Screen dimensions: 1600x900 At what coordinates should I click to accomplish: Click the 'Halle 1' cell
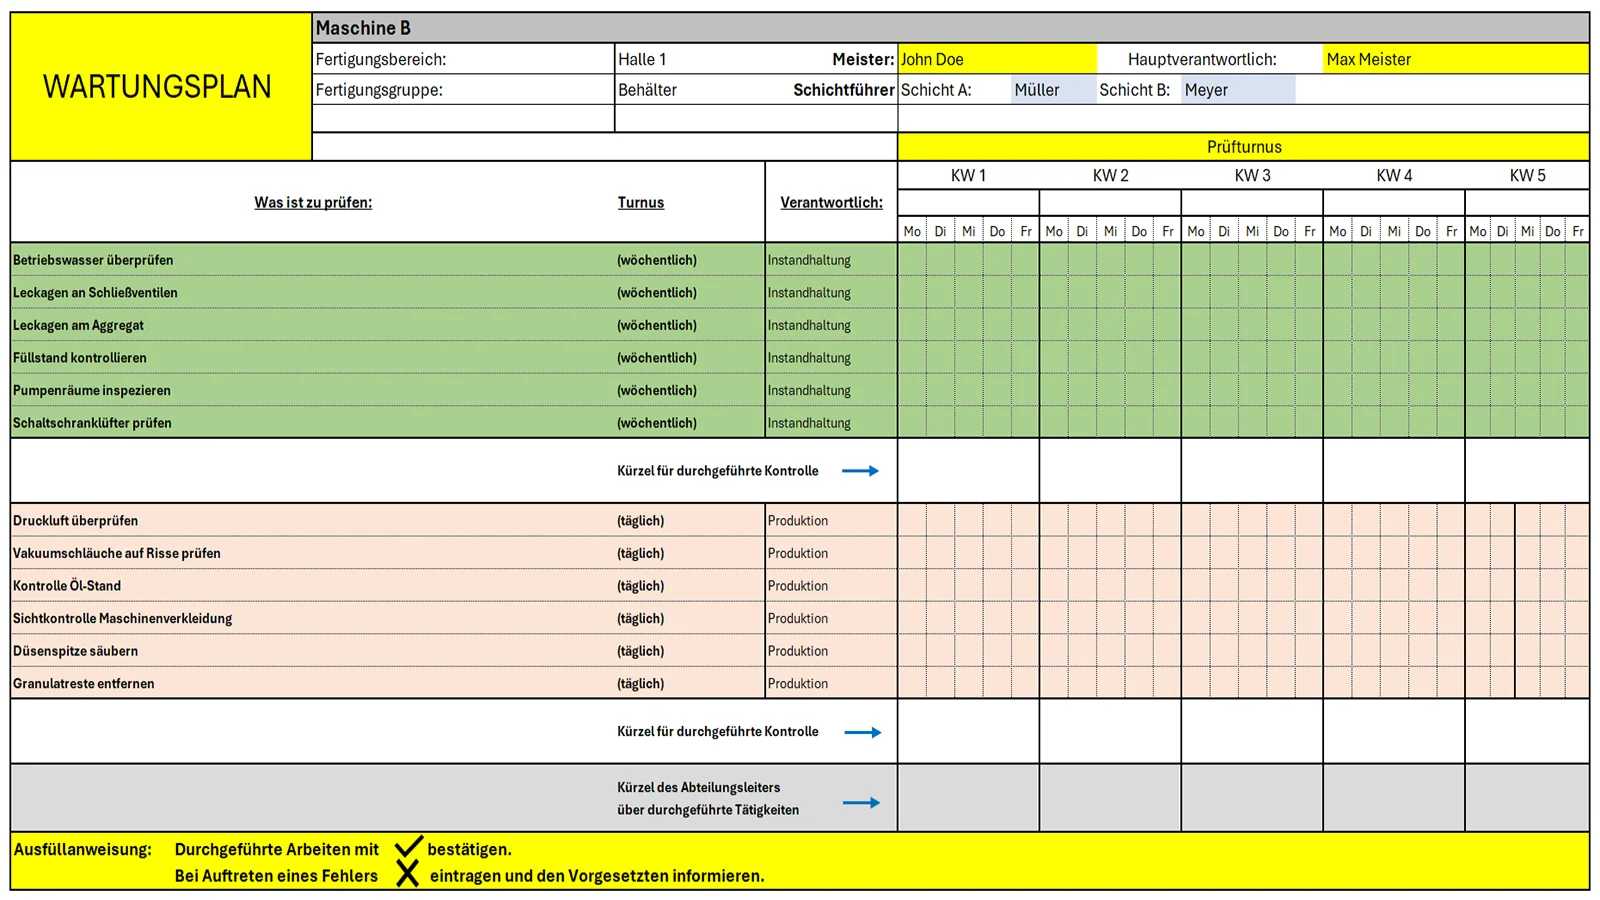click(642, 59)
